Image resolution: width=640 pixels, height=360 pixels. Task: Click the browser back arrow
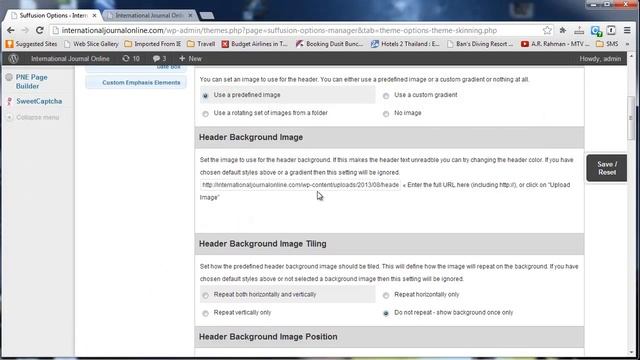coord(11,30)
